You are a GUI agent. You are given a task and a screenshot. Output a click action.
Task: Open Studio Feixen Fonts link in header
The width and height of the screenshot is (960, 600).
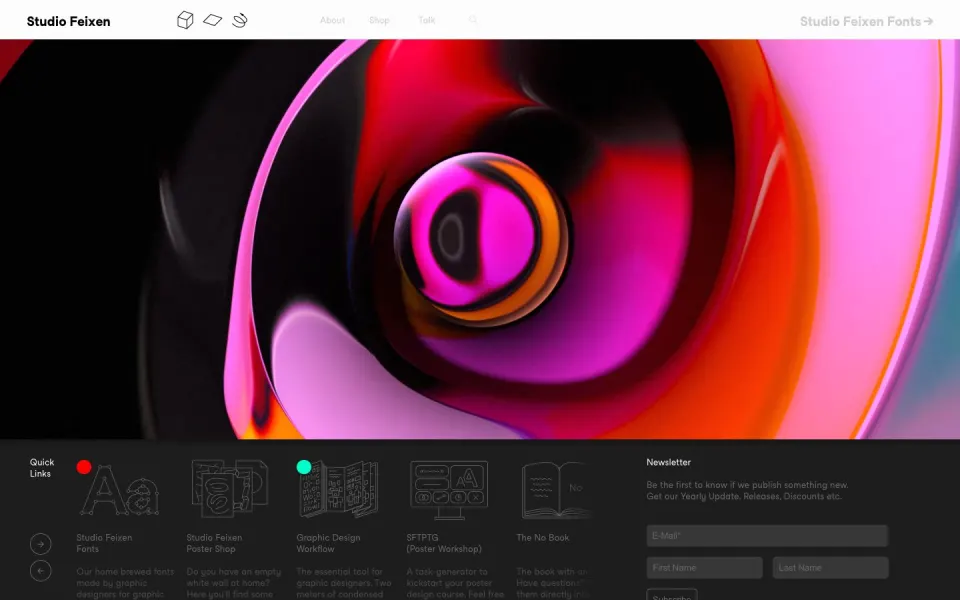(x=866, y=21)
